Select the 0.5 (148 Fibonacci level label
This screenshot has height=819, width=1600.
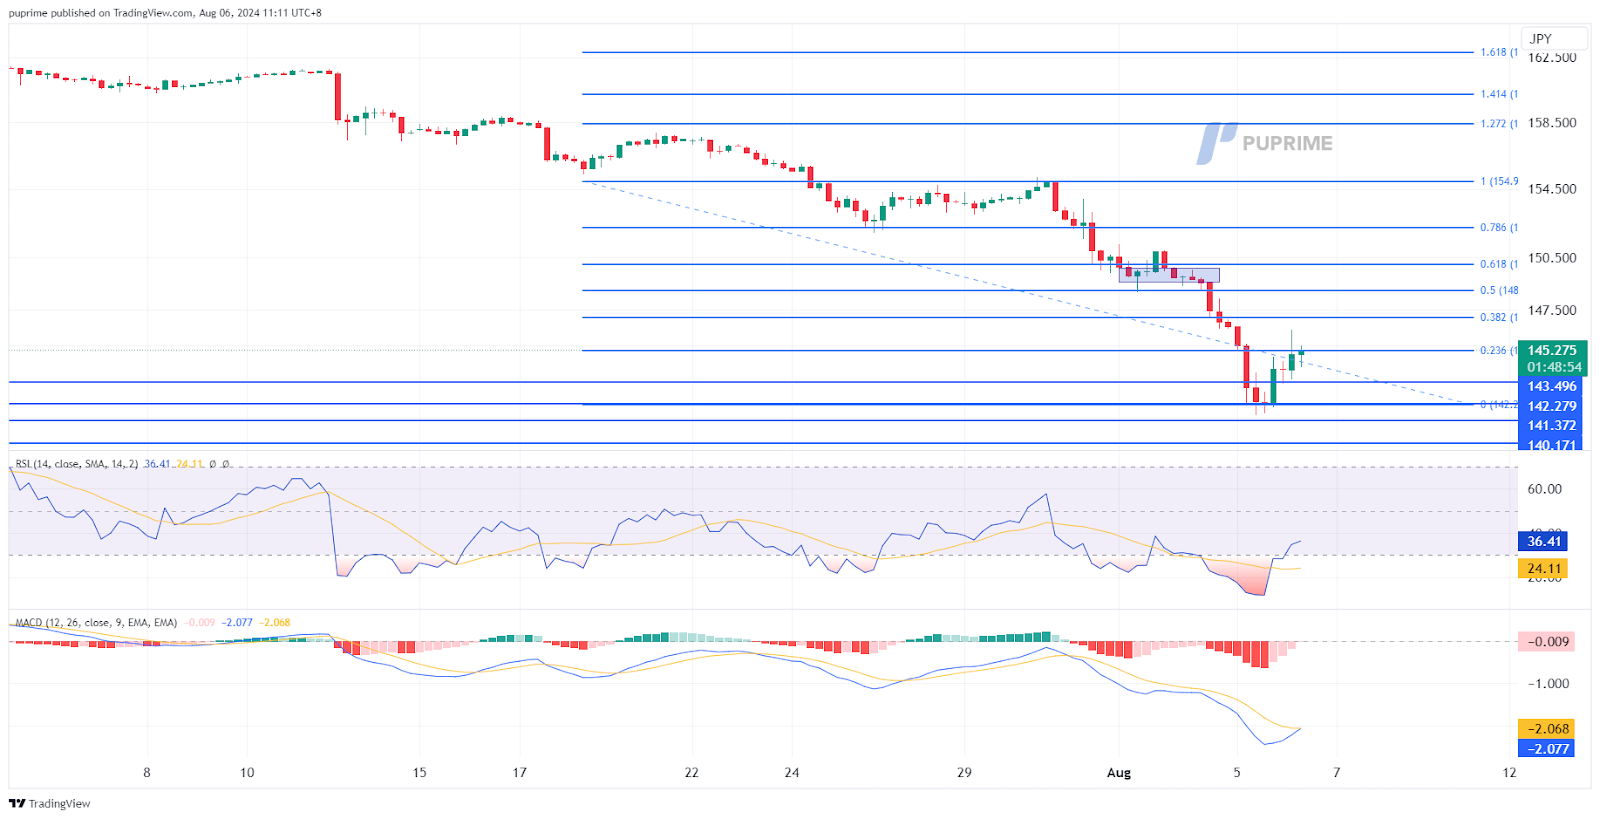coord(1499,291)
